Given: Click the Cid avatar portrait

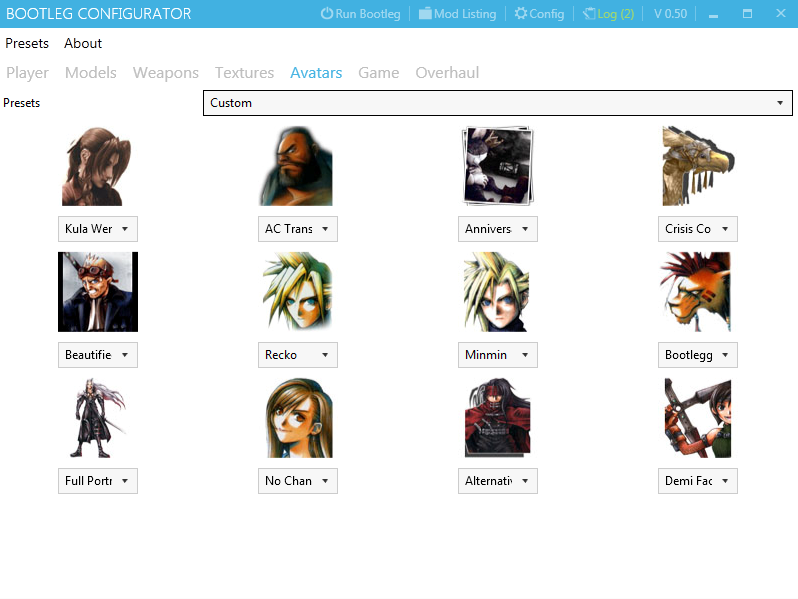Looking at the screenshot, I should pyautogui.click(x=98, y=292).
